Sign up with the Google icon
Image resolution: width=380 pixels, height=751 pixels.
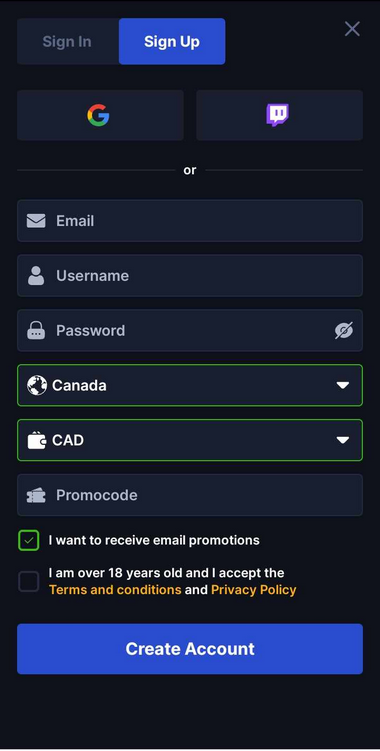[x=100, y=115]
